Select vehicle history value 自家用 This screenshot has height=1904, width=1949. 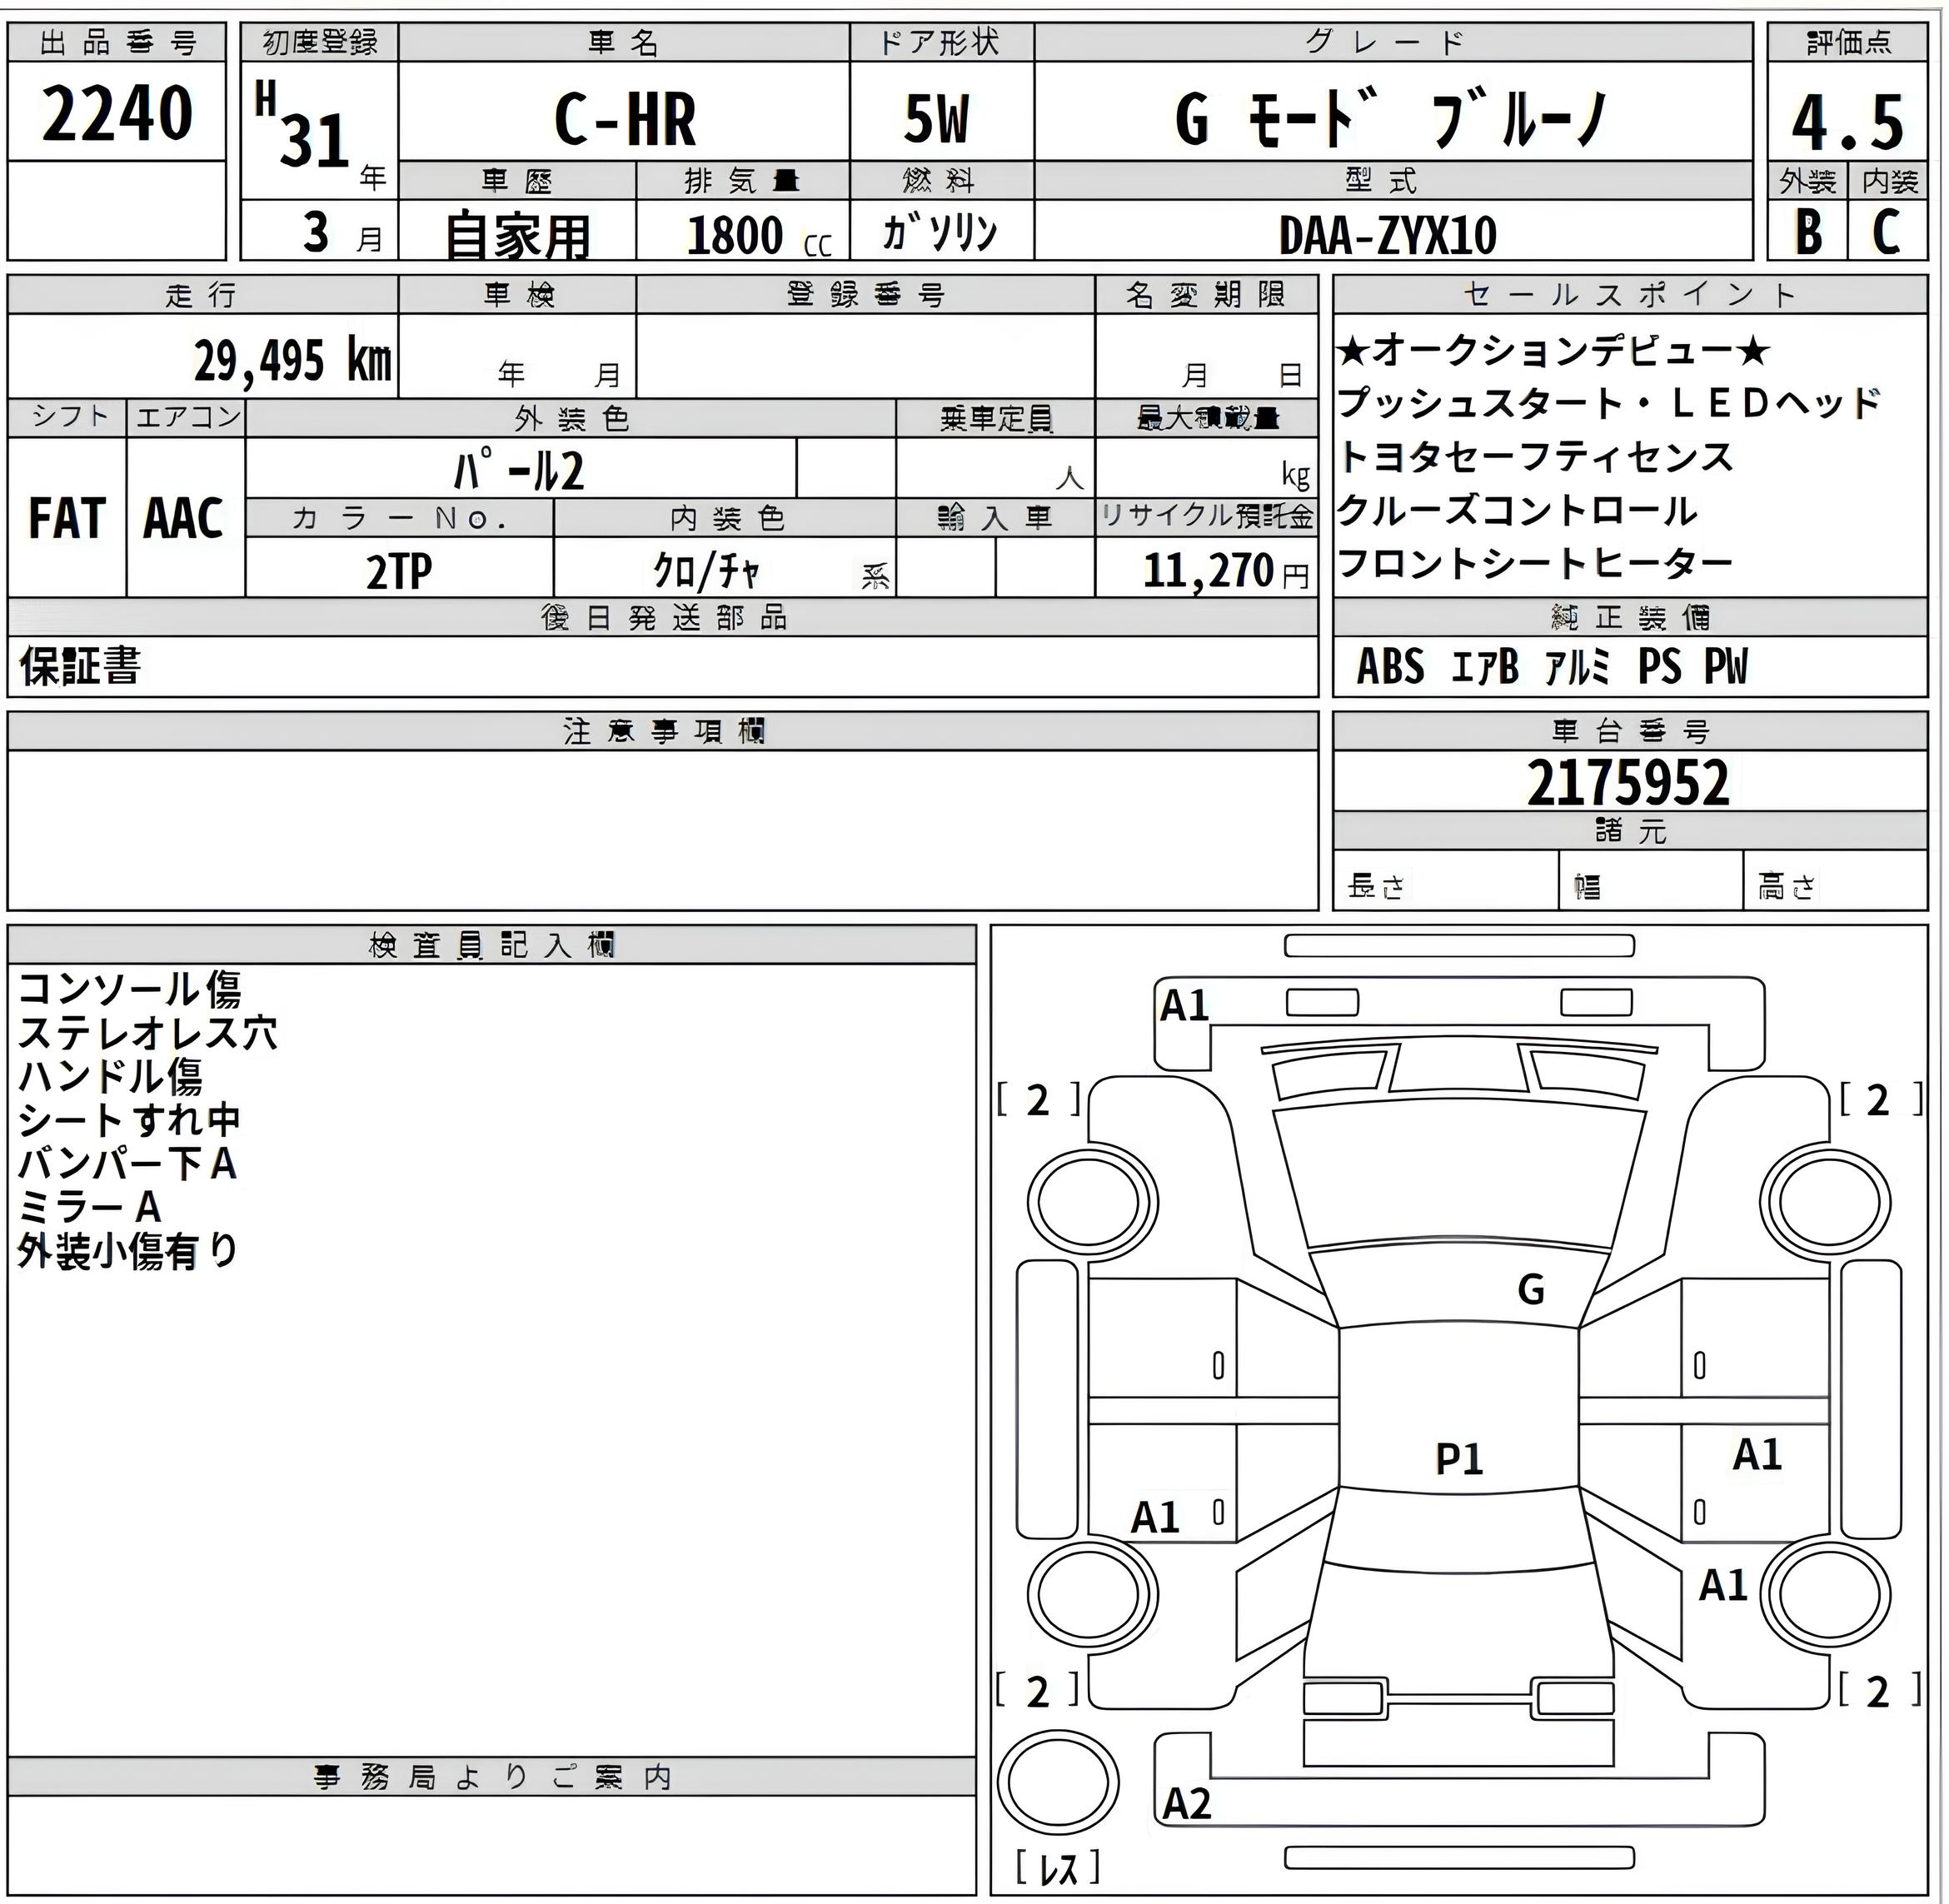[517, 236]
